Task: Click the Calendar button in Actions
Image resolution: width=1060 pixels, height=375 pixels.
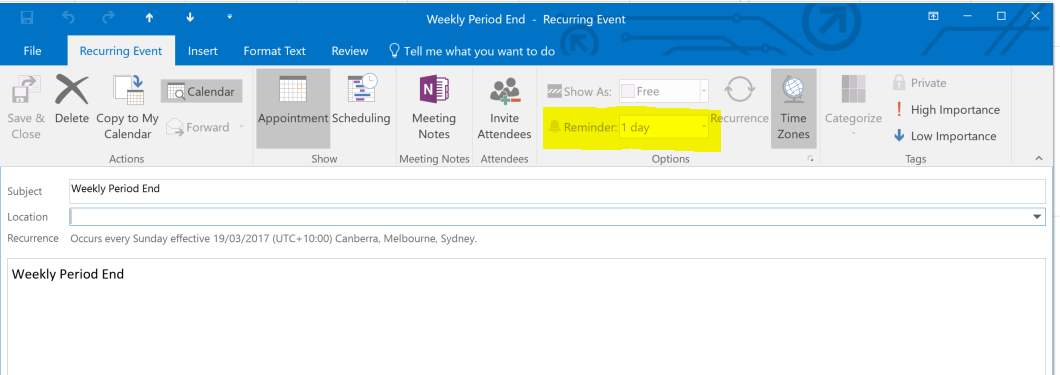Action: pos(201,91)
